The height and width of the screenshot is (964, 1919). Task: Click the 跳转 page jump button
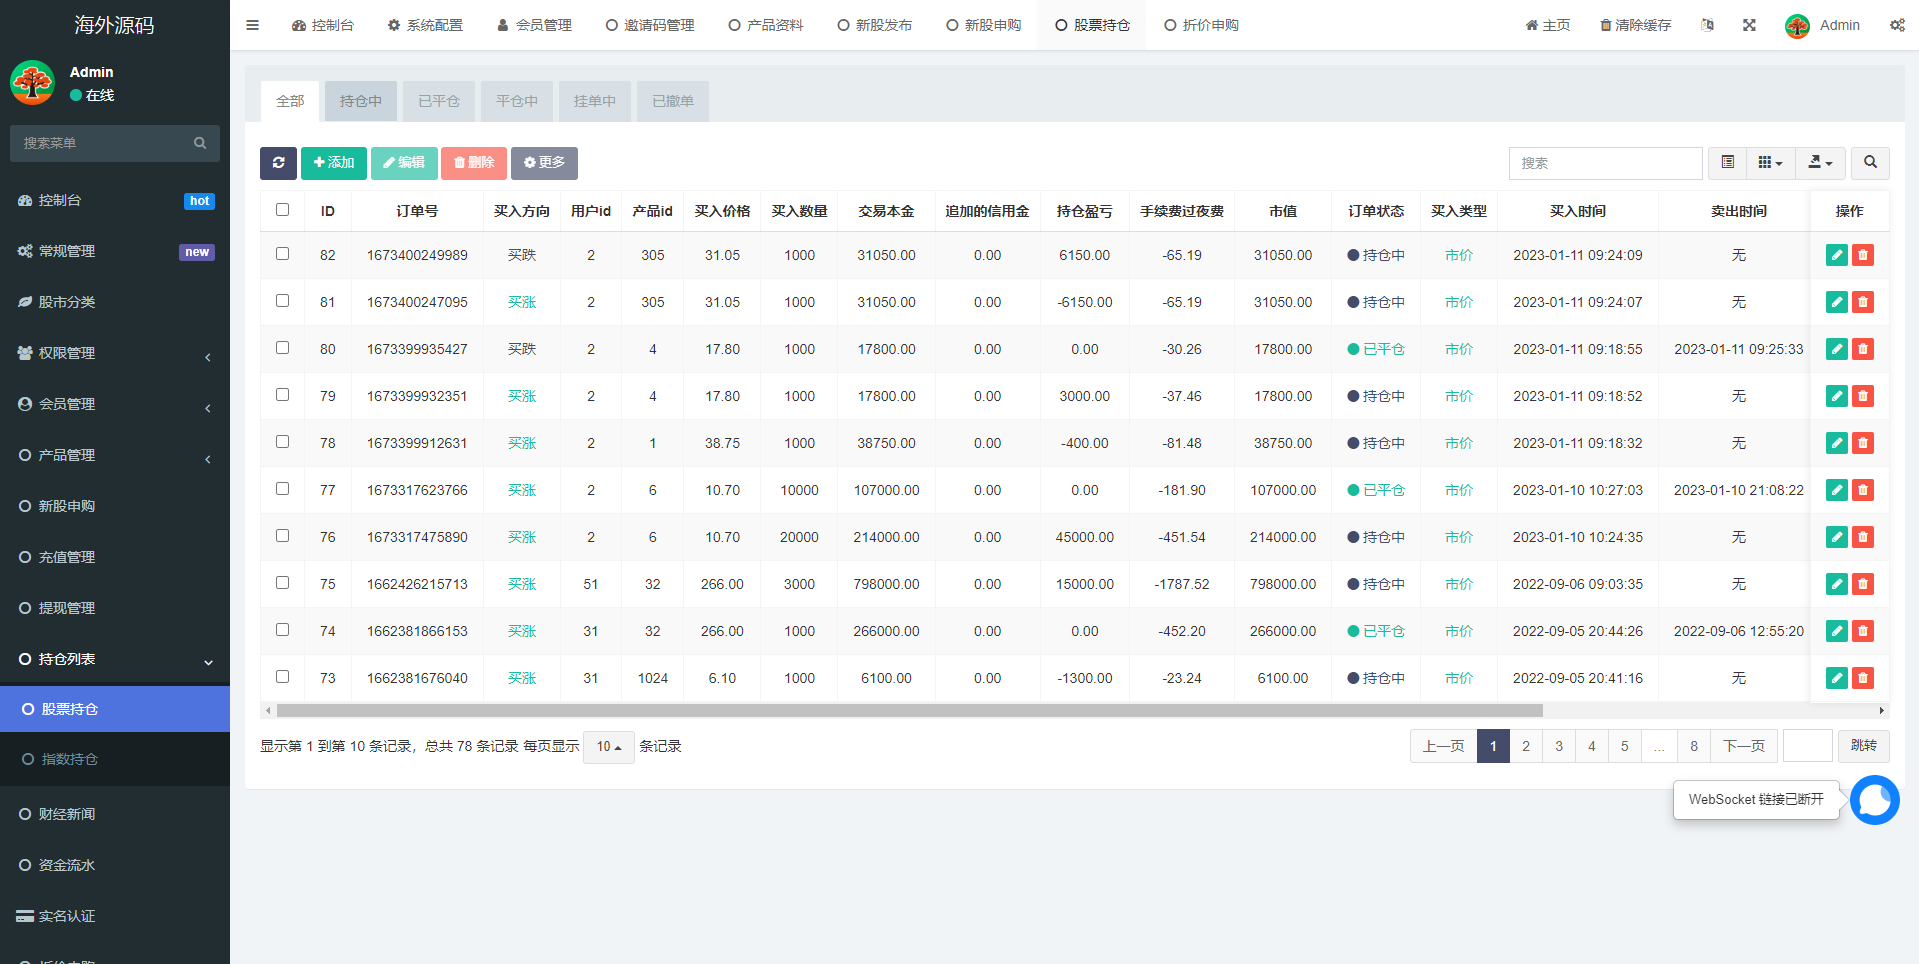[x=1863, y=746]
